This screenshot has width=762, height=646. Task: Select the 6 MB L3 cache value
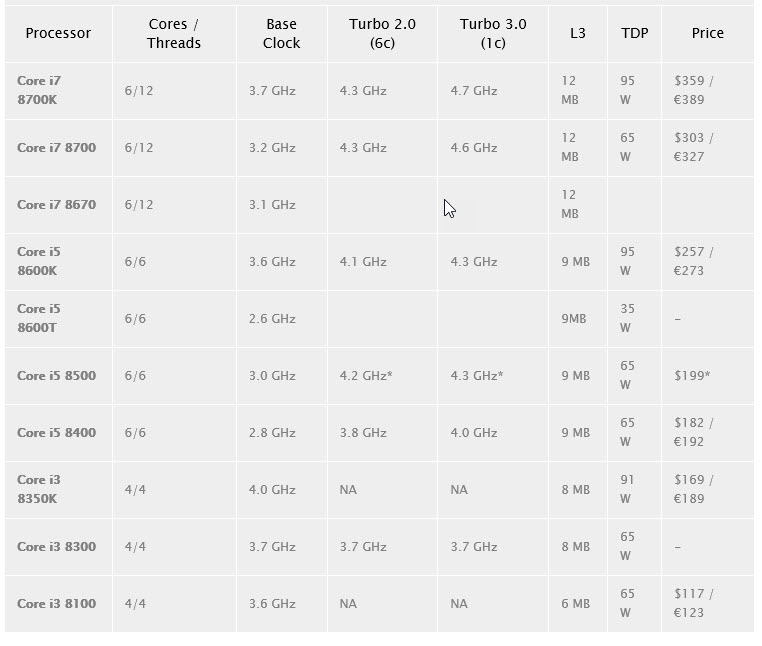click(575, 604)
